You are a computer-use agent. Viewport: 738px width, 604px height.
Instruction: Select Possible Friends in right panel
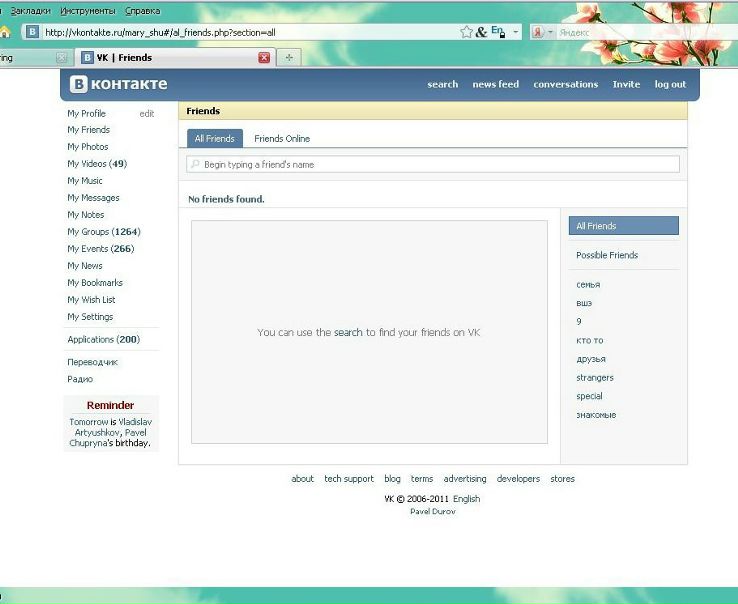click(607, 255)
